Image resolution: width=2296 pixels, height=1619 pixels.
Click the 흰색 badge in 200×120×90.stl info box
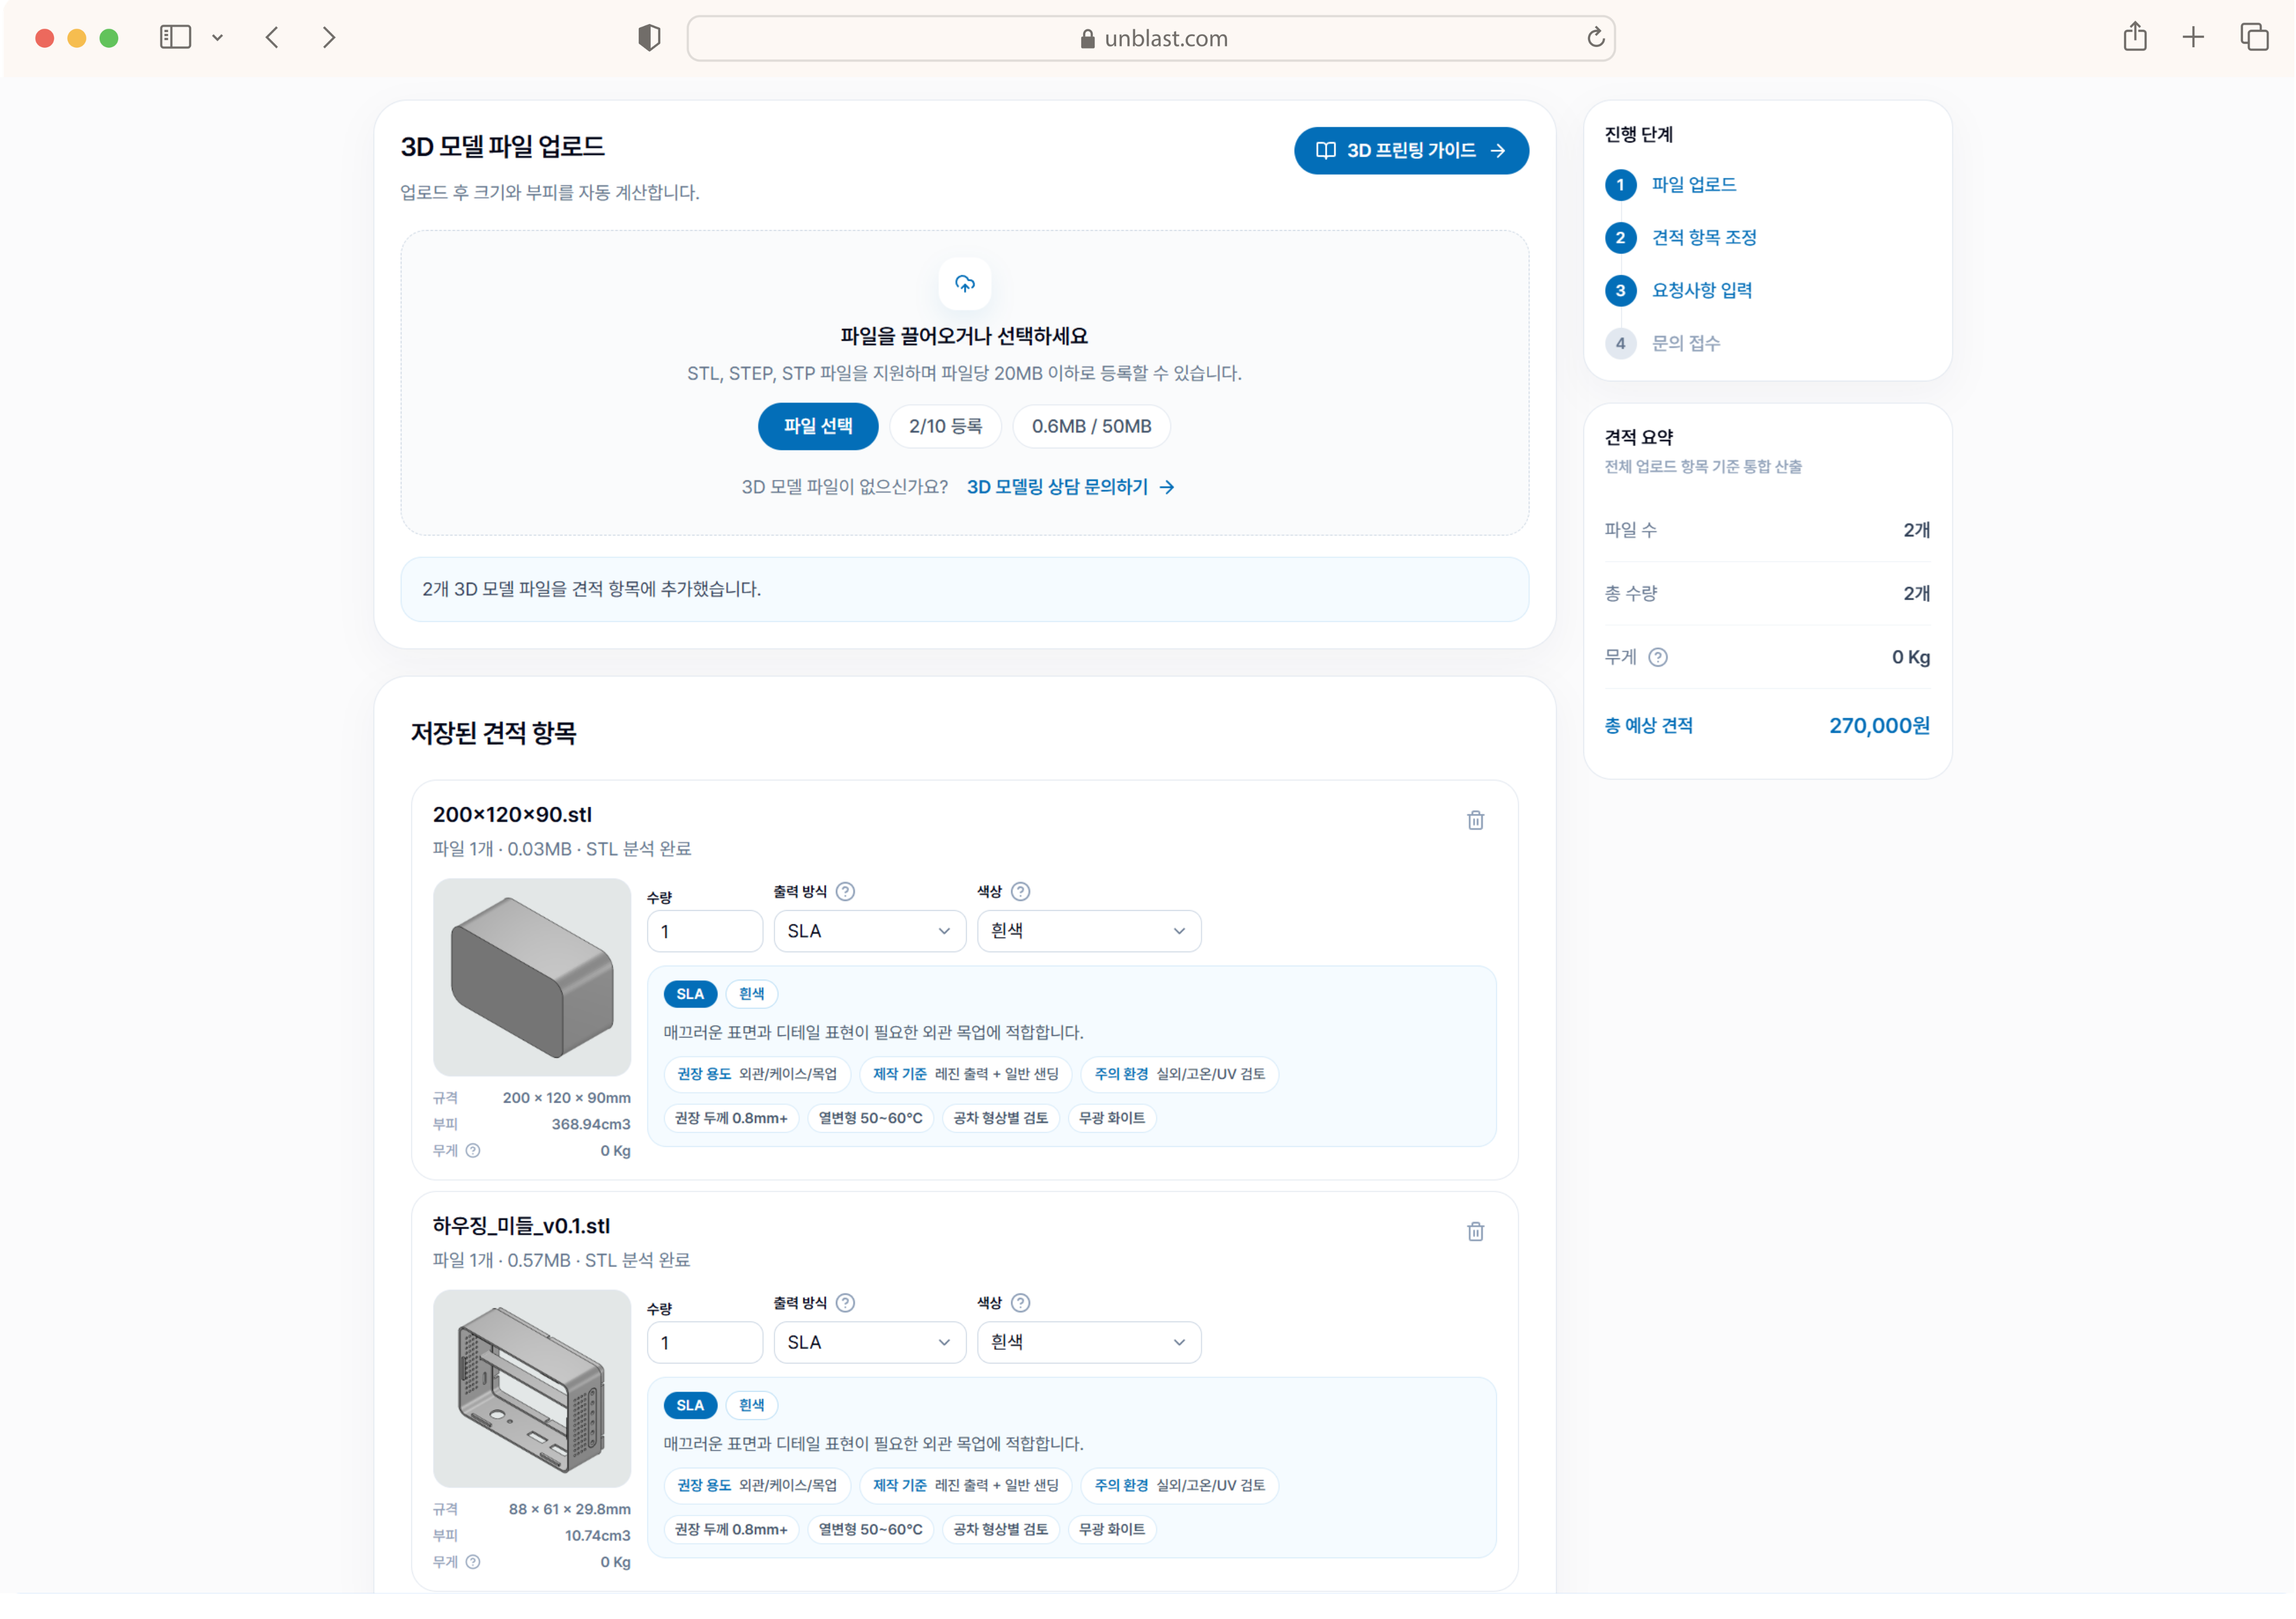point(751,994)
